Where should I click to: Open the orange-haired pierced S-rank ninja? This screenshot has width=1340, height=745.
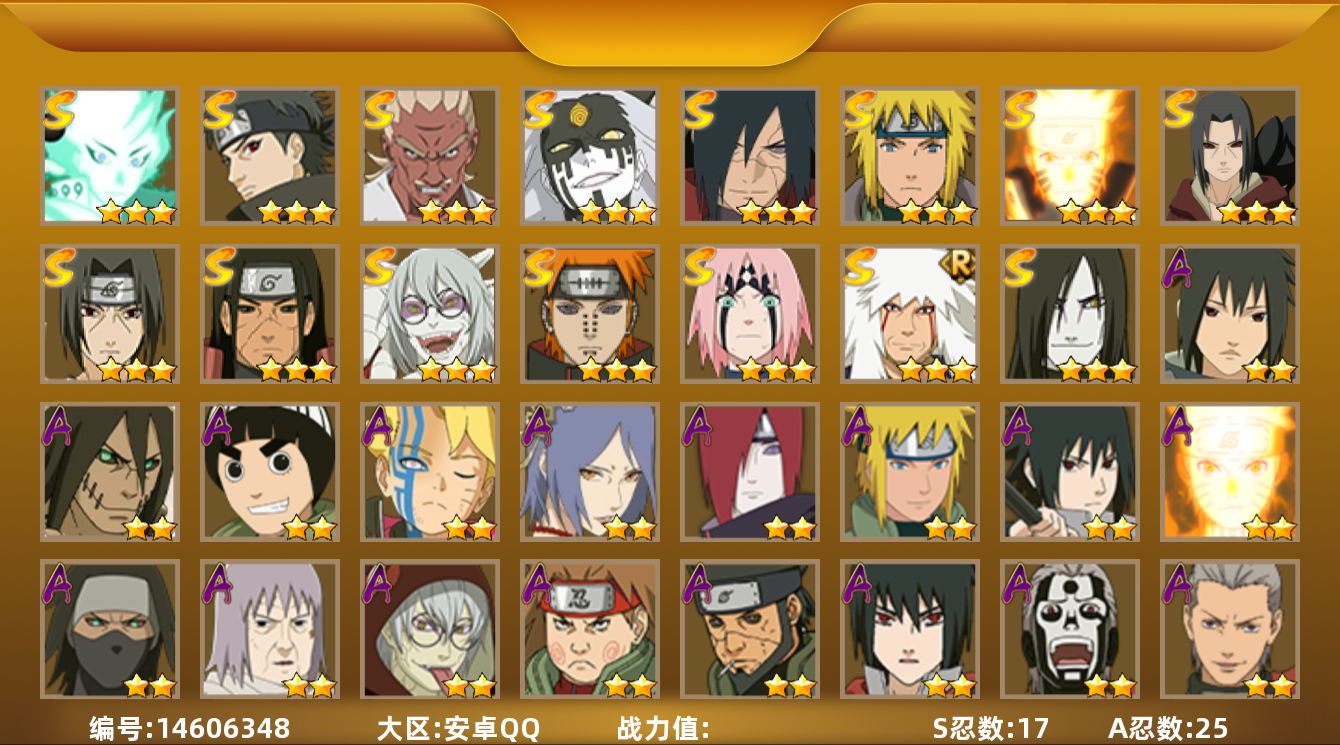coord(590,314)
